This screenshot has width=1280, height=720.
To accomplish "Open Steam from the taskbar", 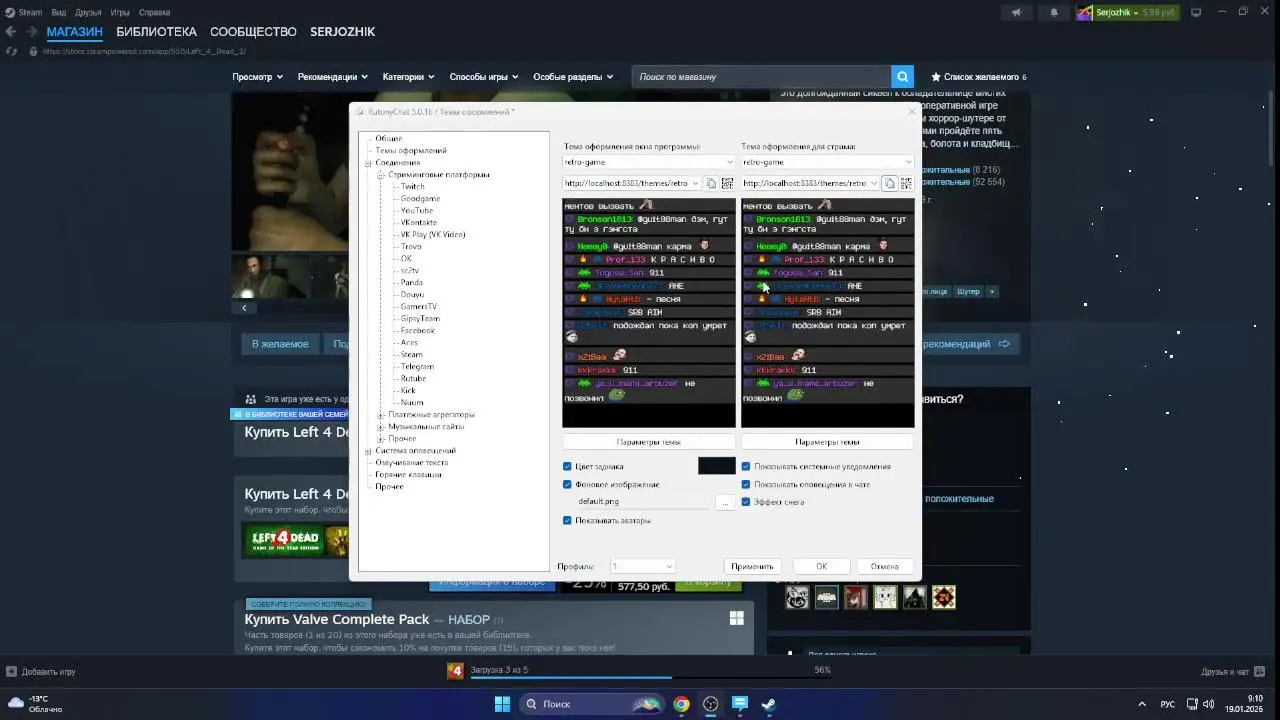I will tap(768, 704).
